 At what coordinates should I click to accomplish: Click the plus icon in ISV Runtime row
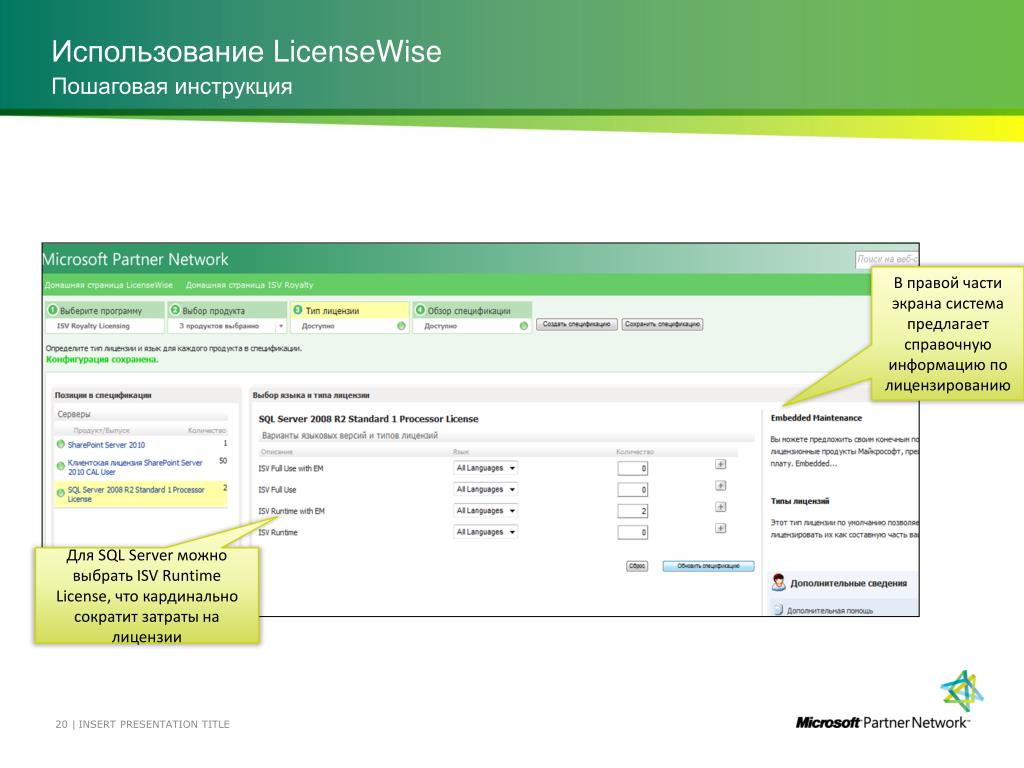tap(720, 528)
